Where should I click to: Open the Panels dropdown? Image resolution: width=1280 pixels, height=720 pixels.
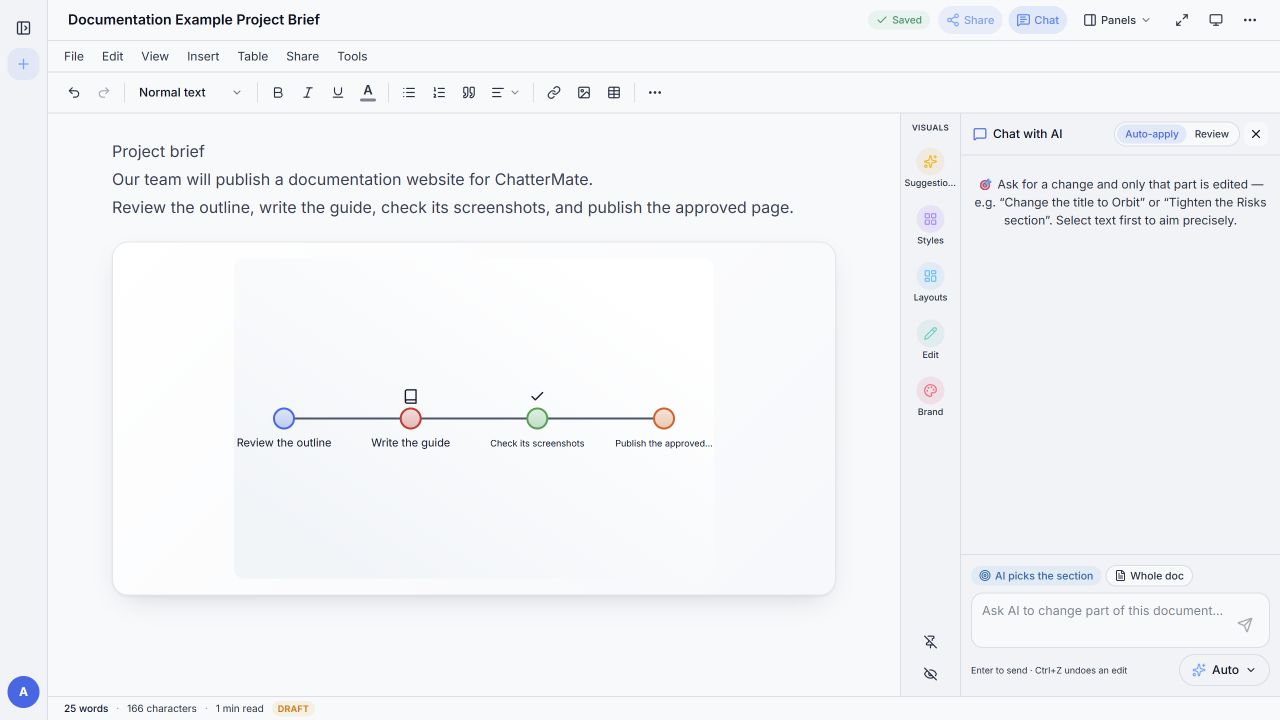1117,20
